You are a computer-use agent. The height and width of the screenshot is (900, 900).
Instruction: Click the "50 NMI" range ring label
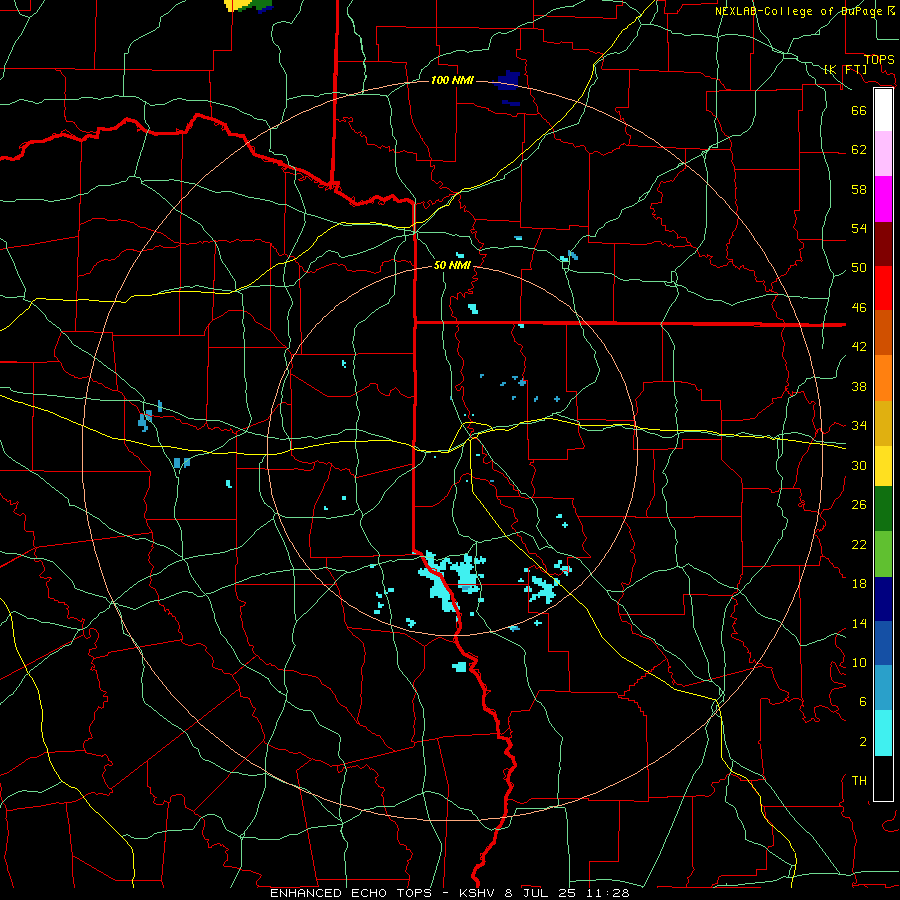click(x=452, y=265)
